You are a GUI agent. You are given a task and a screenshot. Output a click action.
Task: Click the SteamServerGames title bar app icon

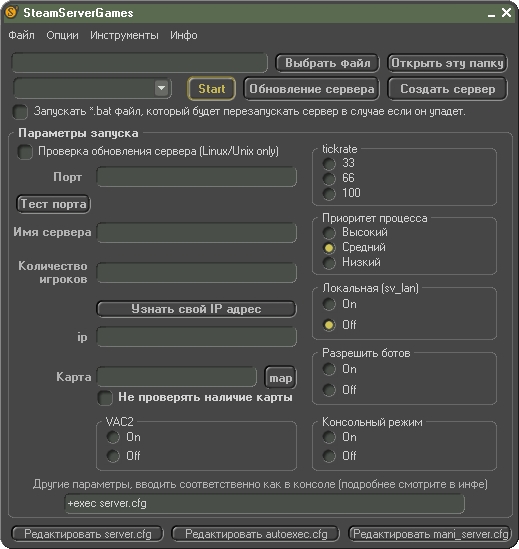click(12, 13)
